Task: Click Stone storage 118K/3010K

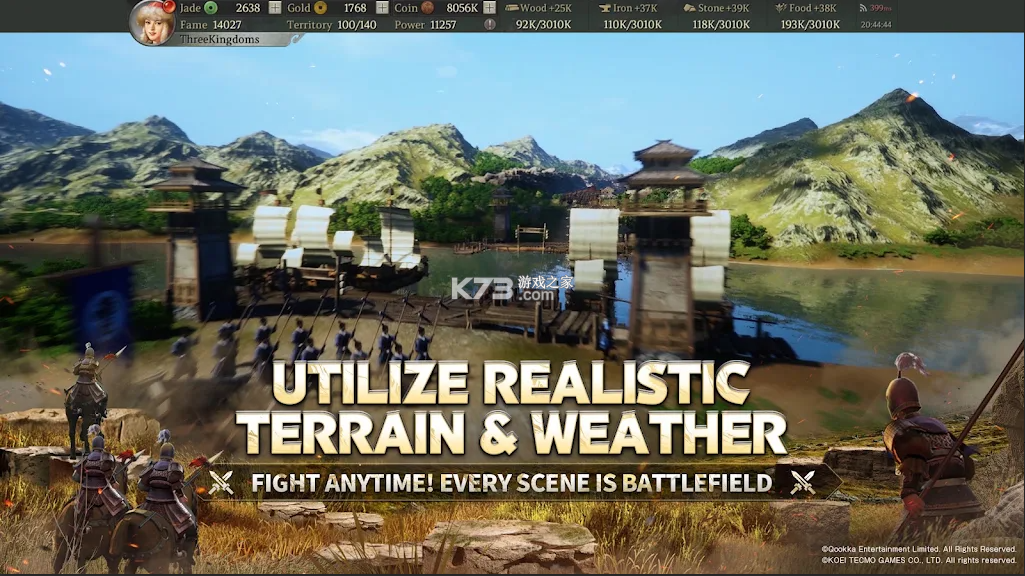Action: 721,24
